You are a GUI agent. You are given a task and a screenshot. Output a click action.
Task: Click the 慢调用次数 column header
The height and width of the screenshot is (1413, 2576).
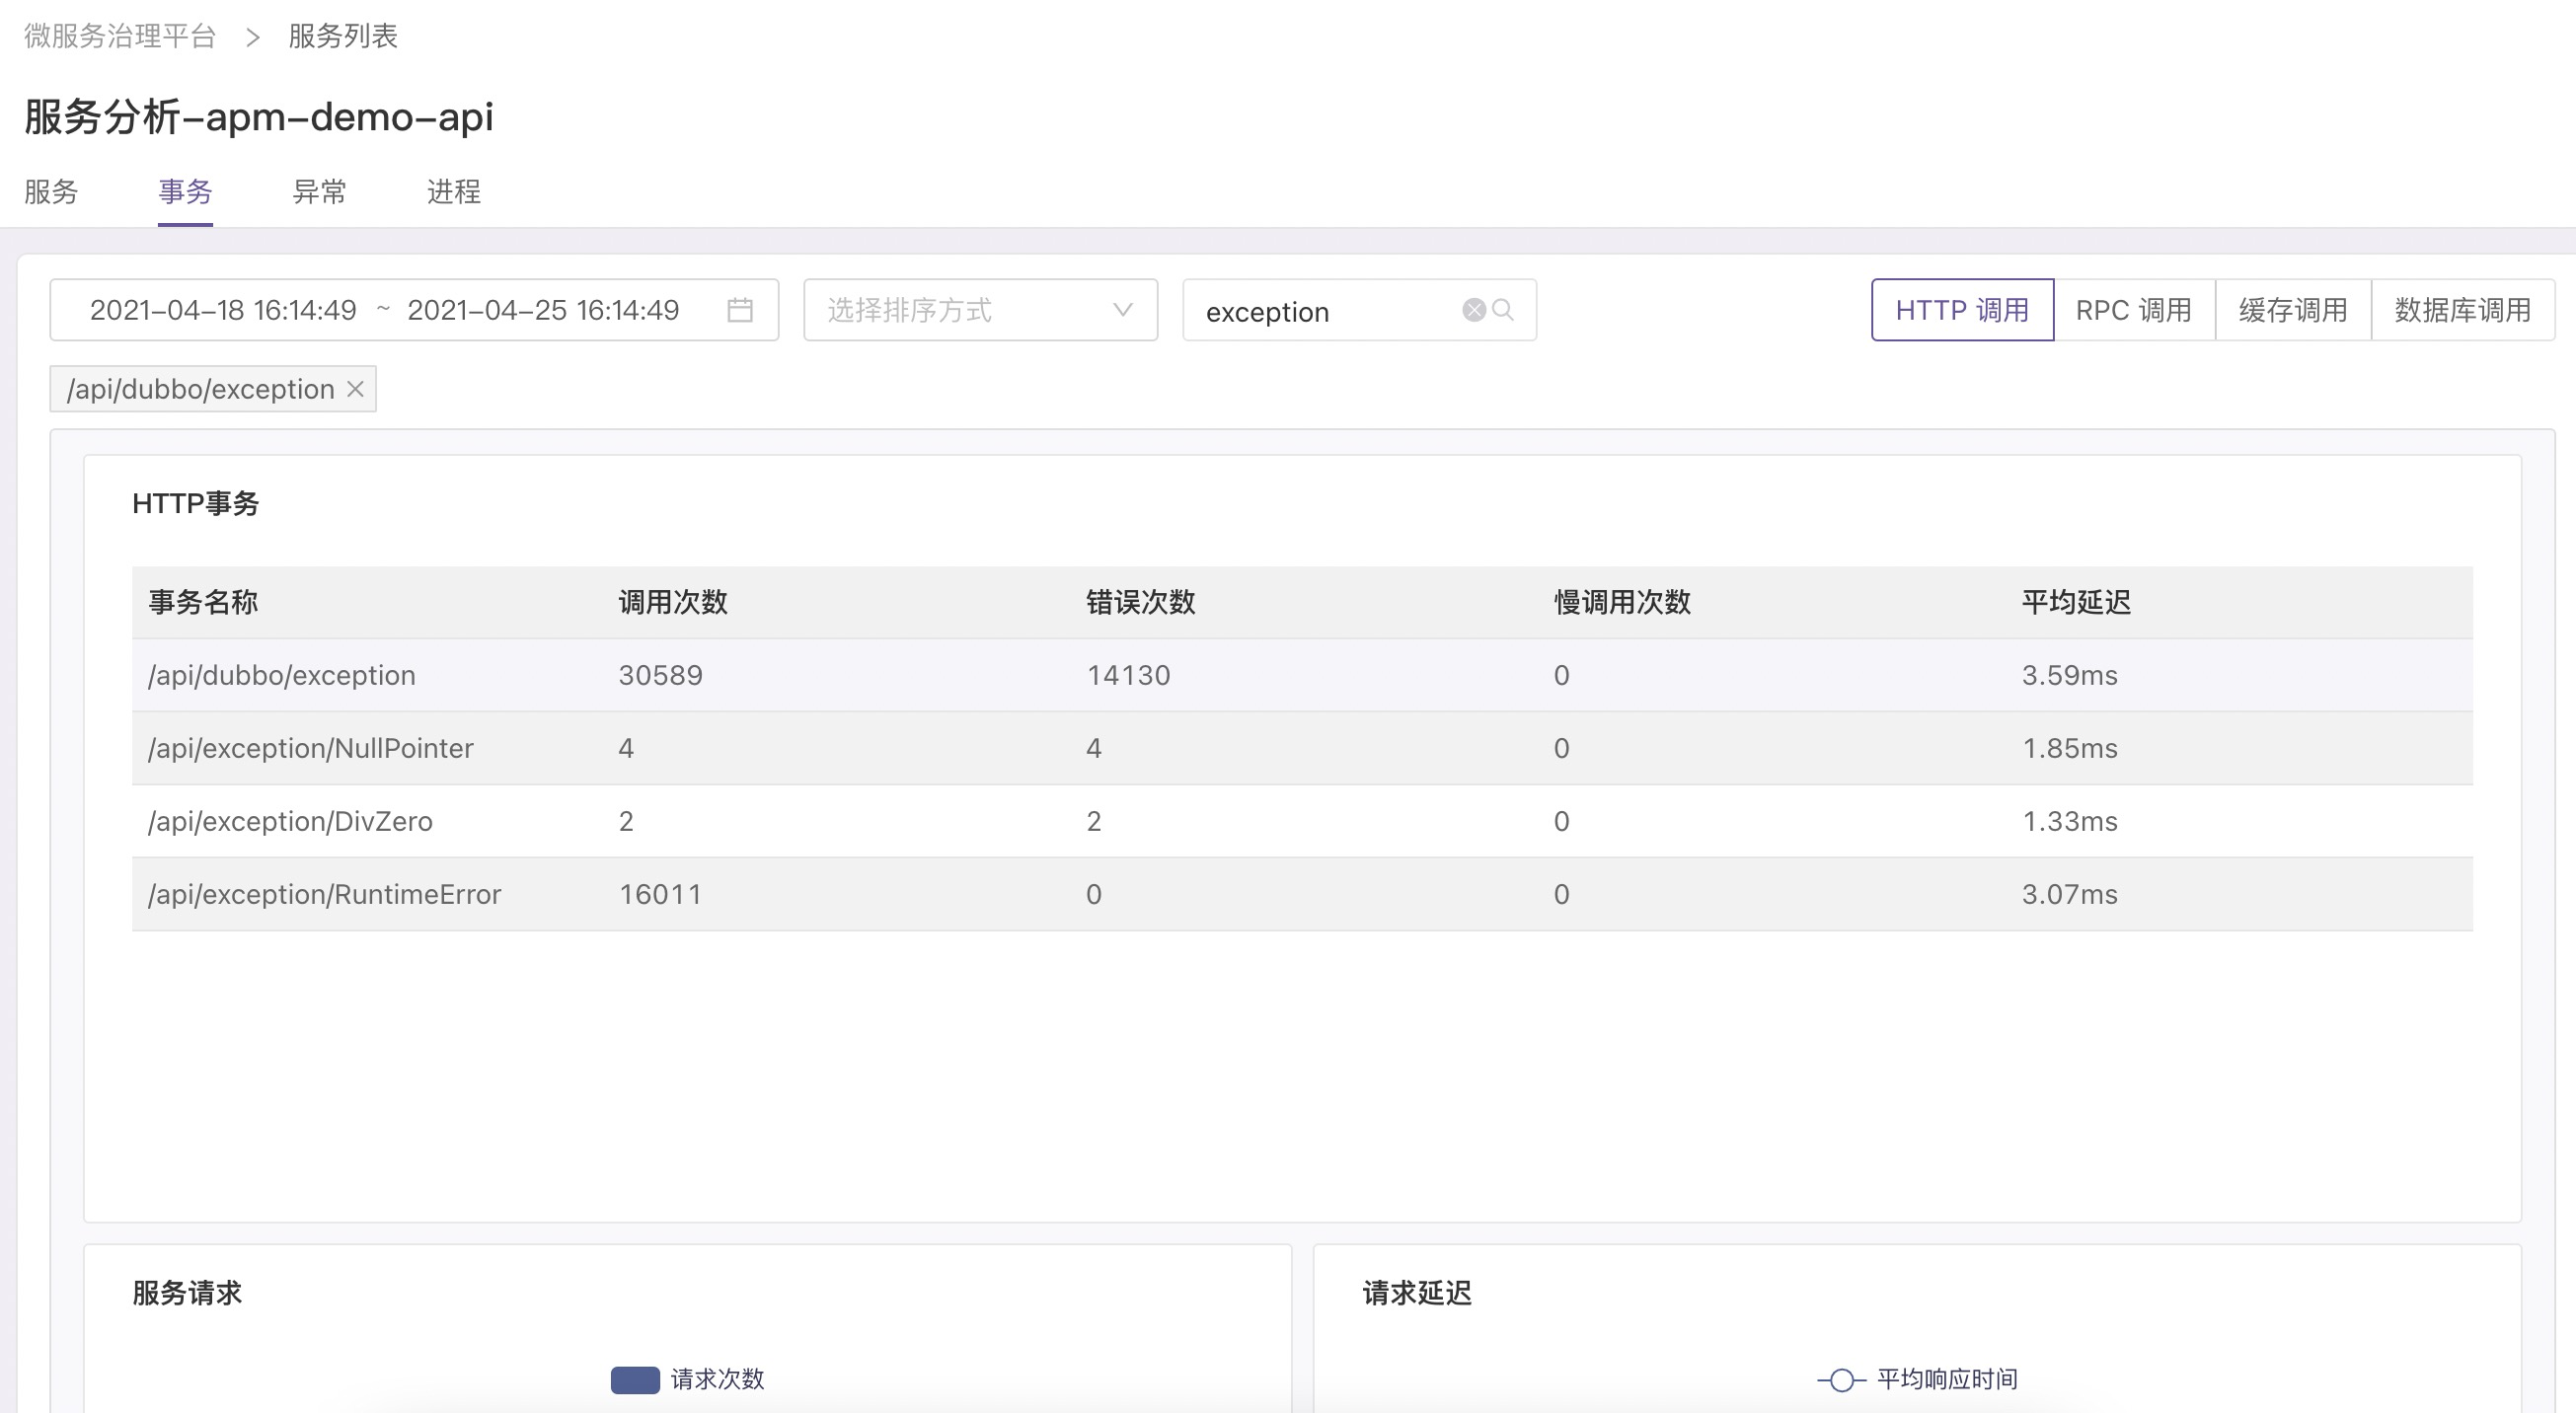click(x=1622, y=602)
